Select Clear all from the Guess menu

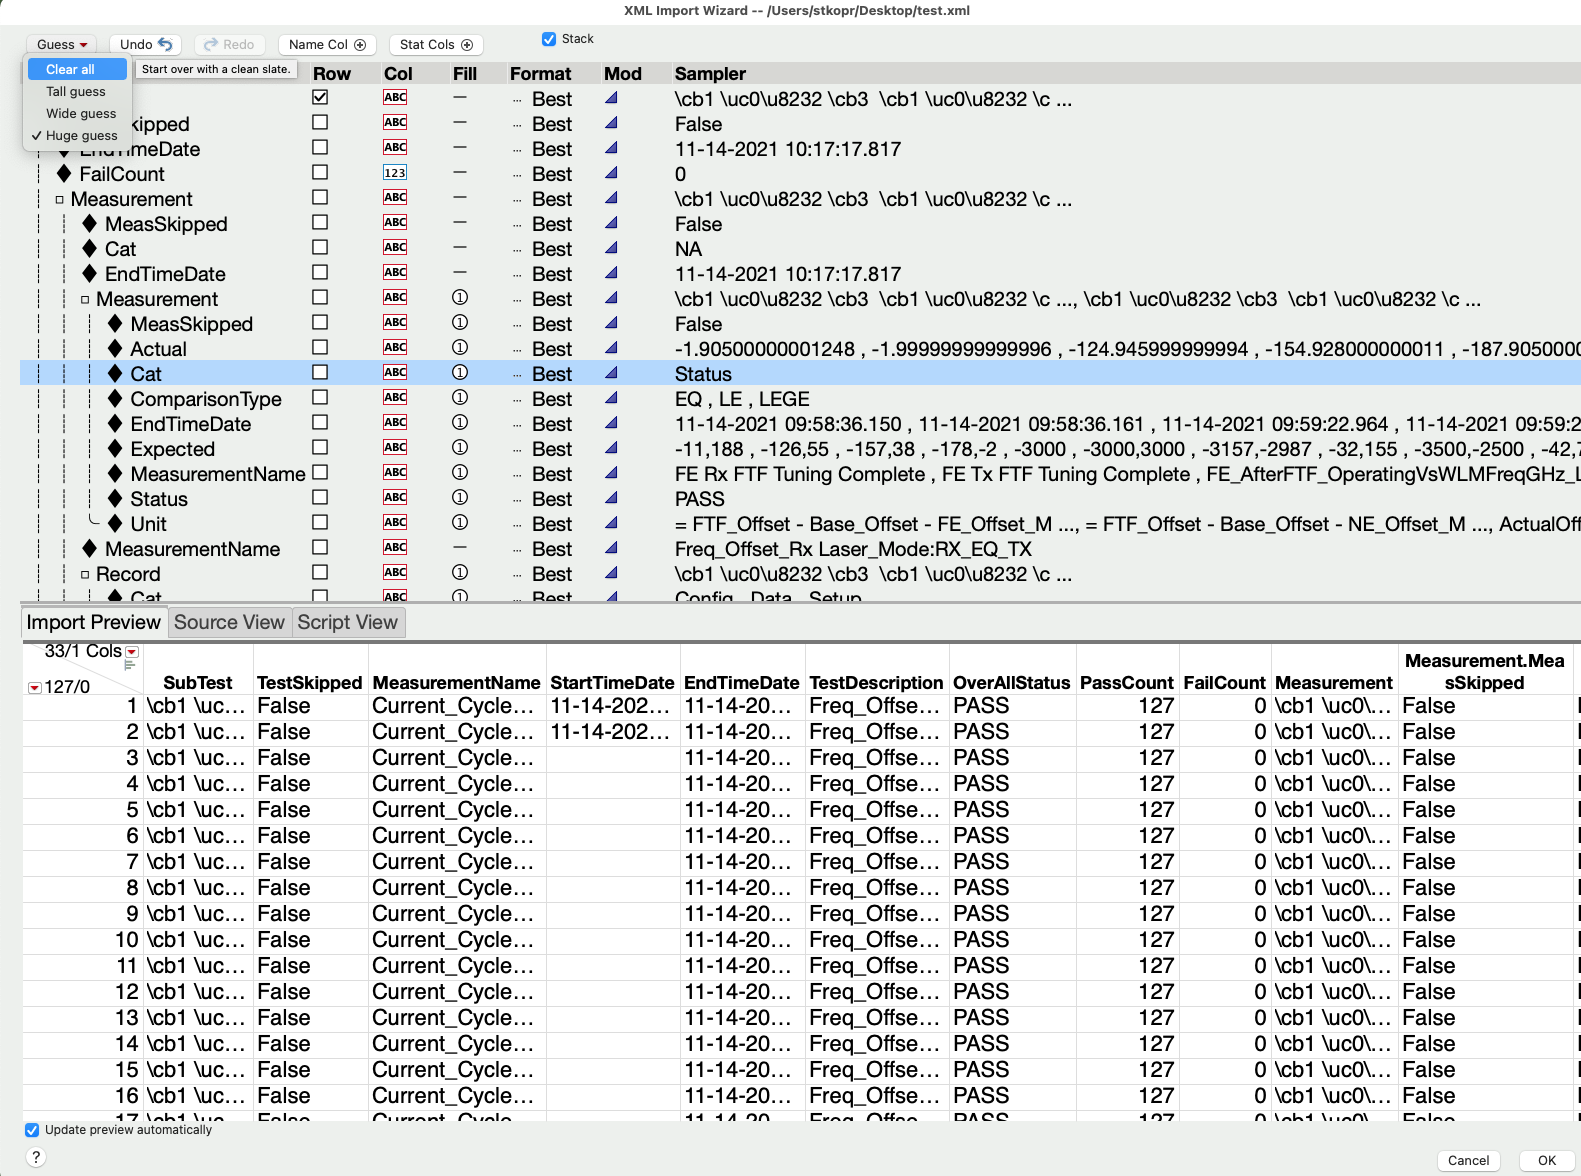71,69
